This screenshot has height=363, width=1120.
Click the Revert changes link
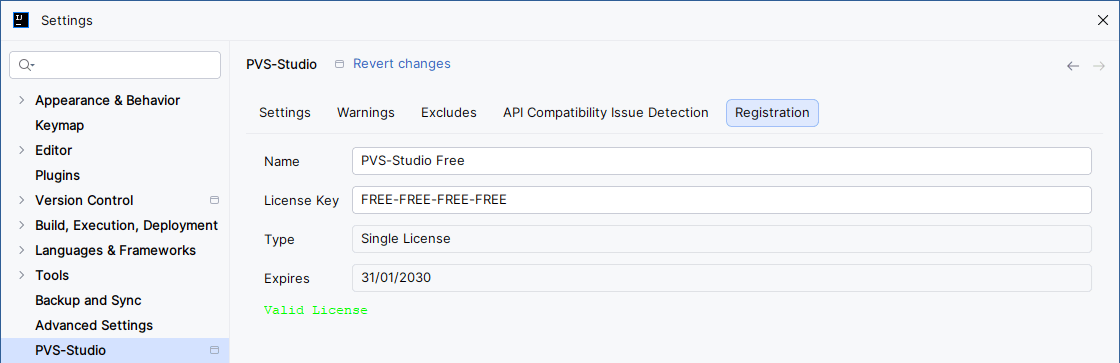pos(401,64)
